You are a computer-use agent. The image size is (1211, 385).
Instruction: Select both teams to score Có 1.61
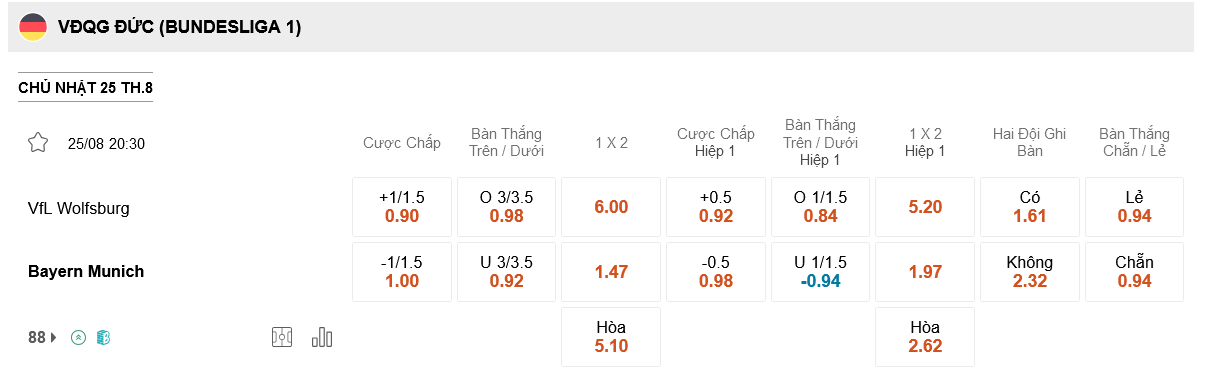pos(1030,207)
